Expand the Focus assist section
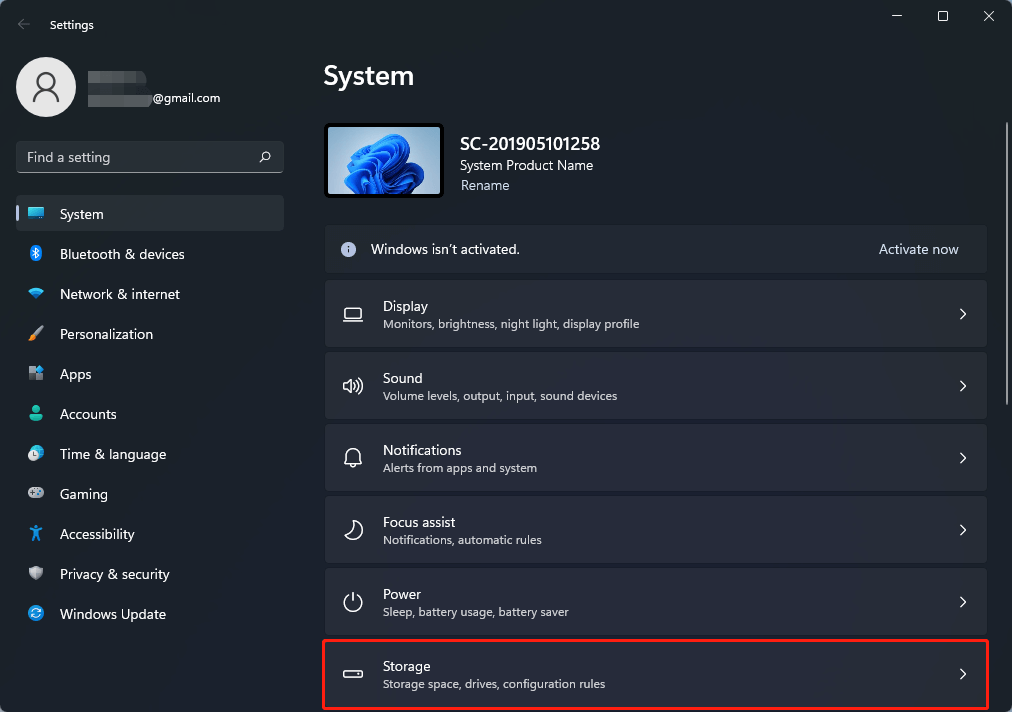The height and width of the screenshot is (712, 1012). (962, 529)
